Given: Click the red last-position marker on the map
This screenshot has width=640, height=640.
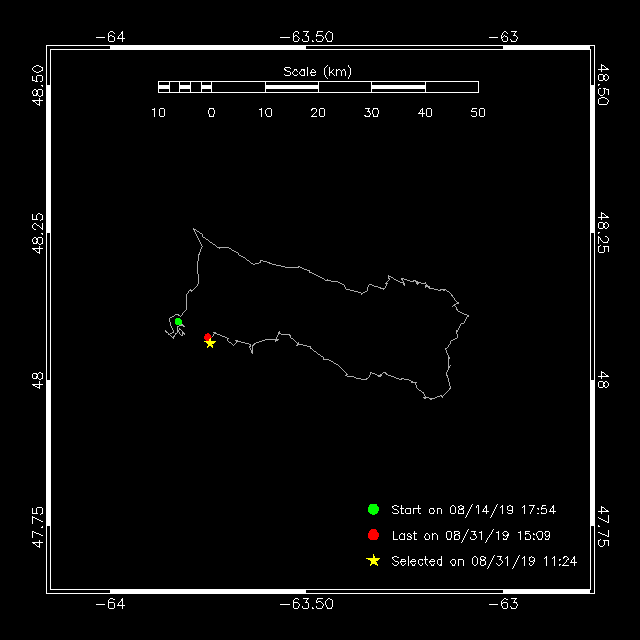Looking at the screenshot, I should [207, 337].
